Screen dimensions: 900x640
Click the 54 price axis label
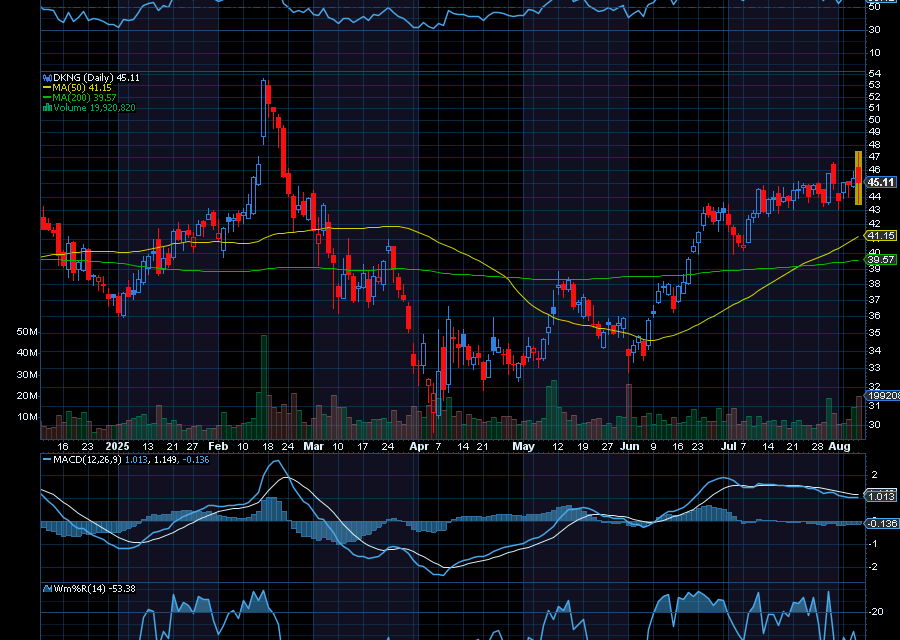(874, 73)
